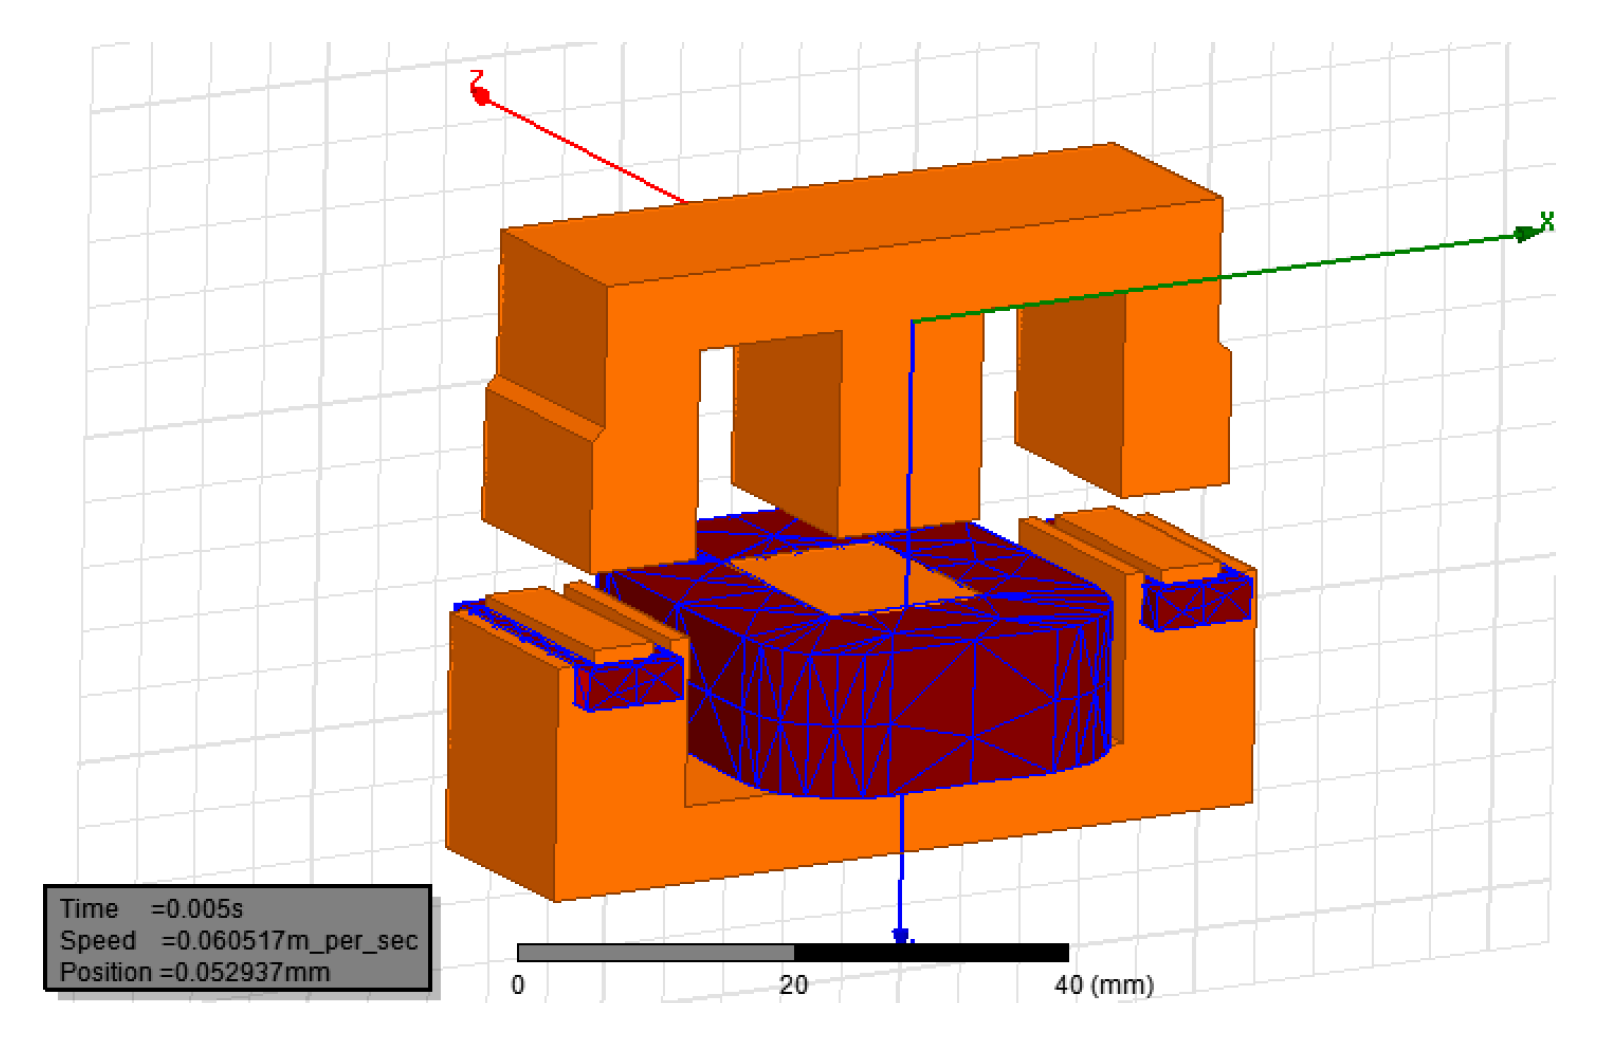Click the X axis label
This screenshot has width=1599, height=1050.
[1547, 221]
